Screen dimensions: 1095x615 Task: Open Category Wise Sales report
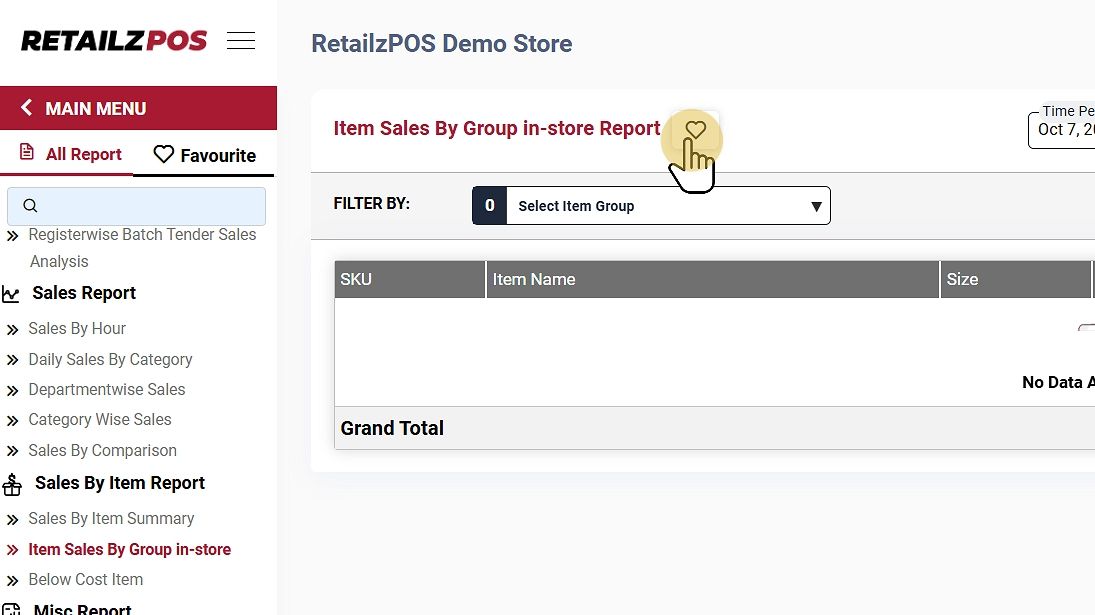[99, 419]
